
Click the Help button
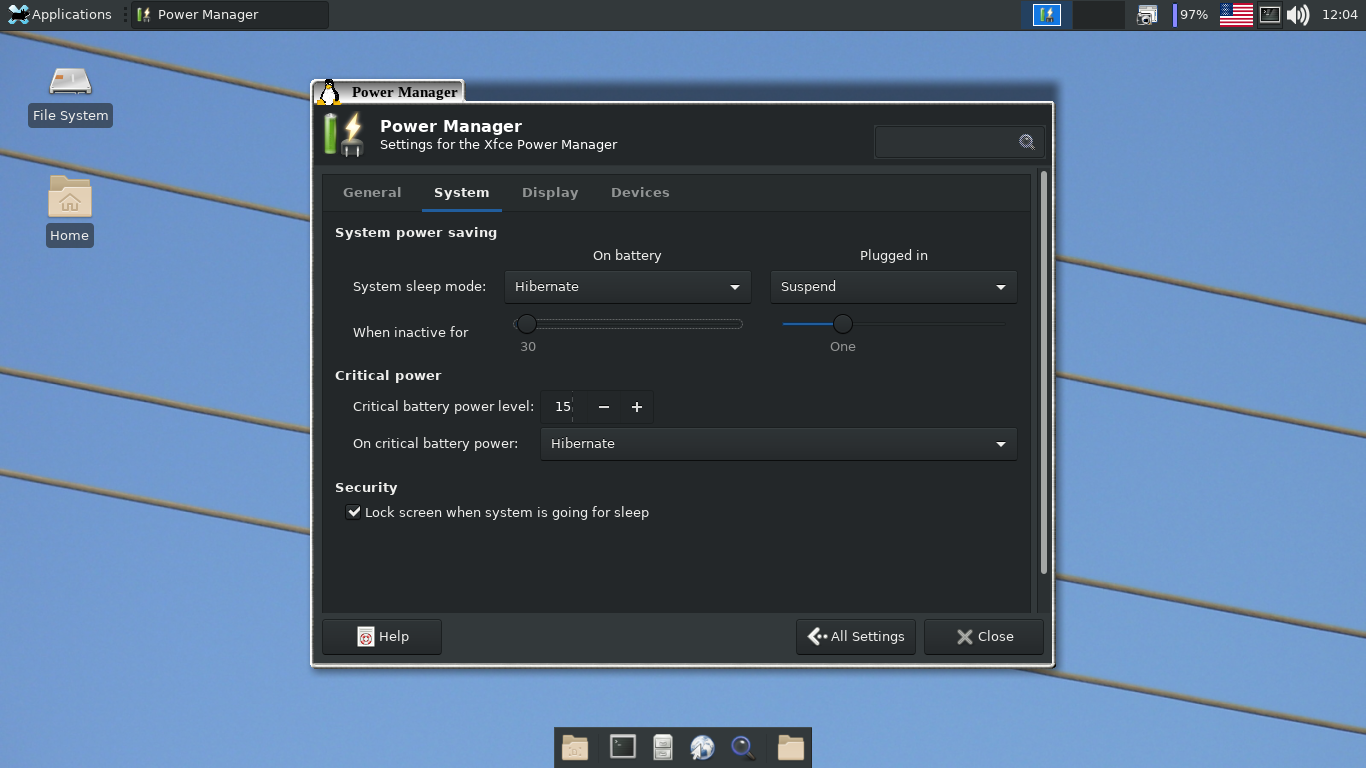[x=382, y=637]
